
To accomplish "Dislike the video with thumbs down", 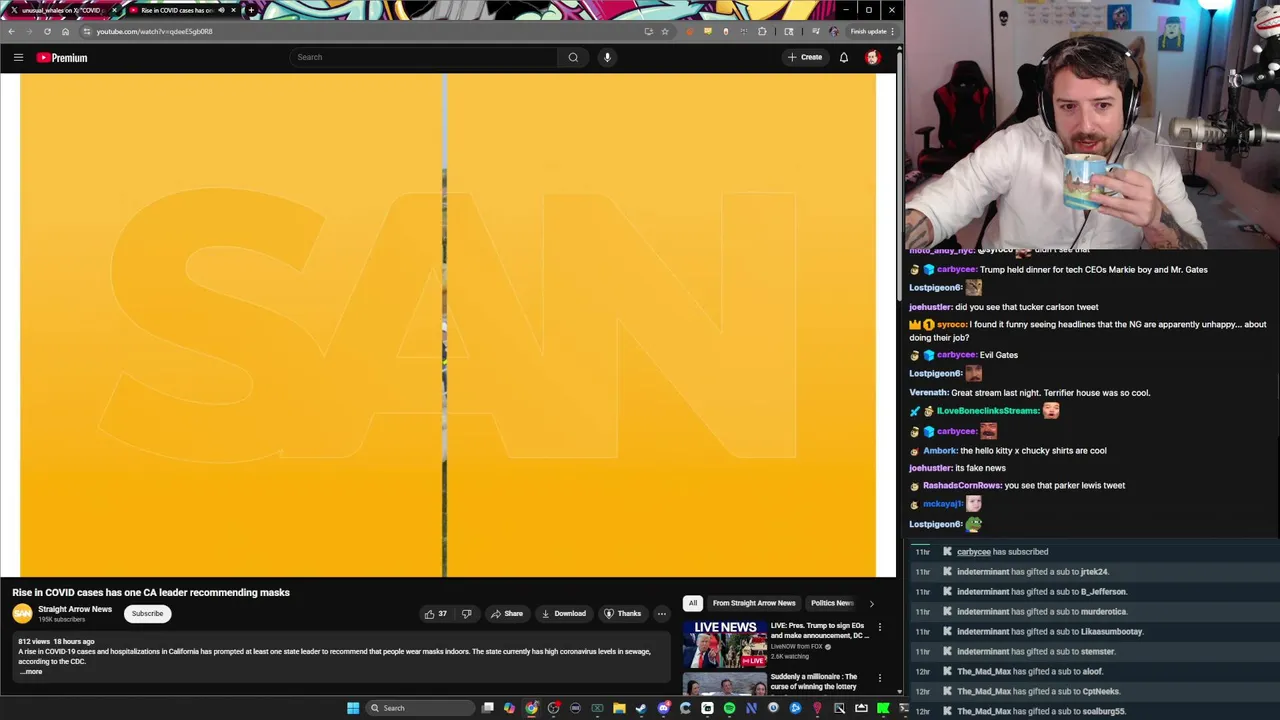I will coord(466,613).
